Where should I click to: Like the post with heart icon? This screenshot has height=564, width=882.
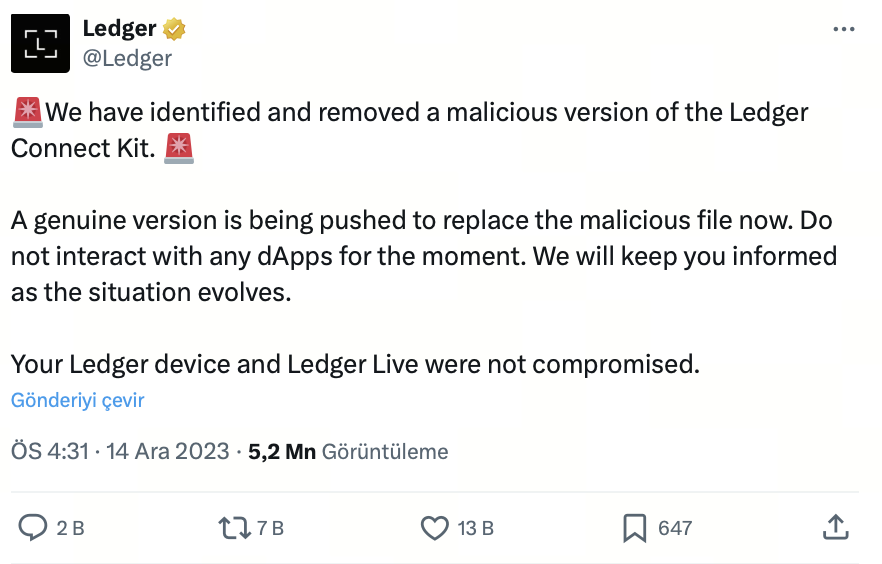[x=434, y=527]
